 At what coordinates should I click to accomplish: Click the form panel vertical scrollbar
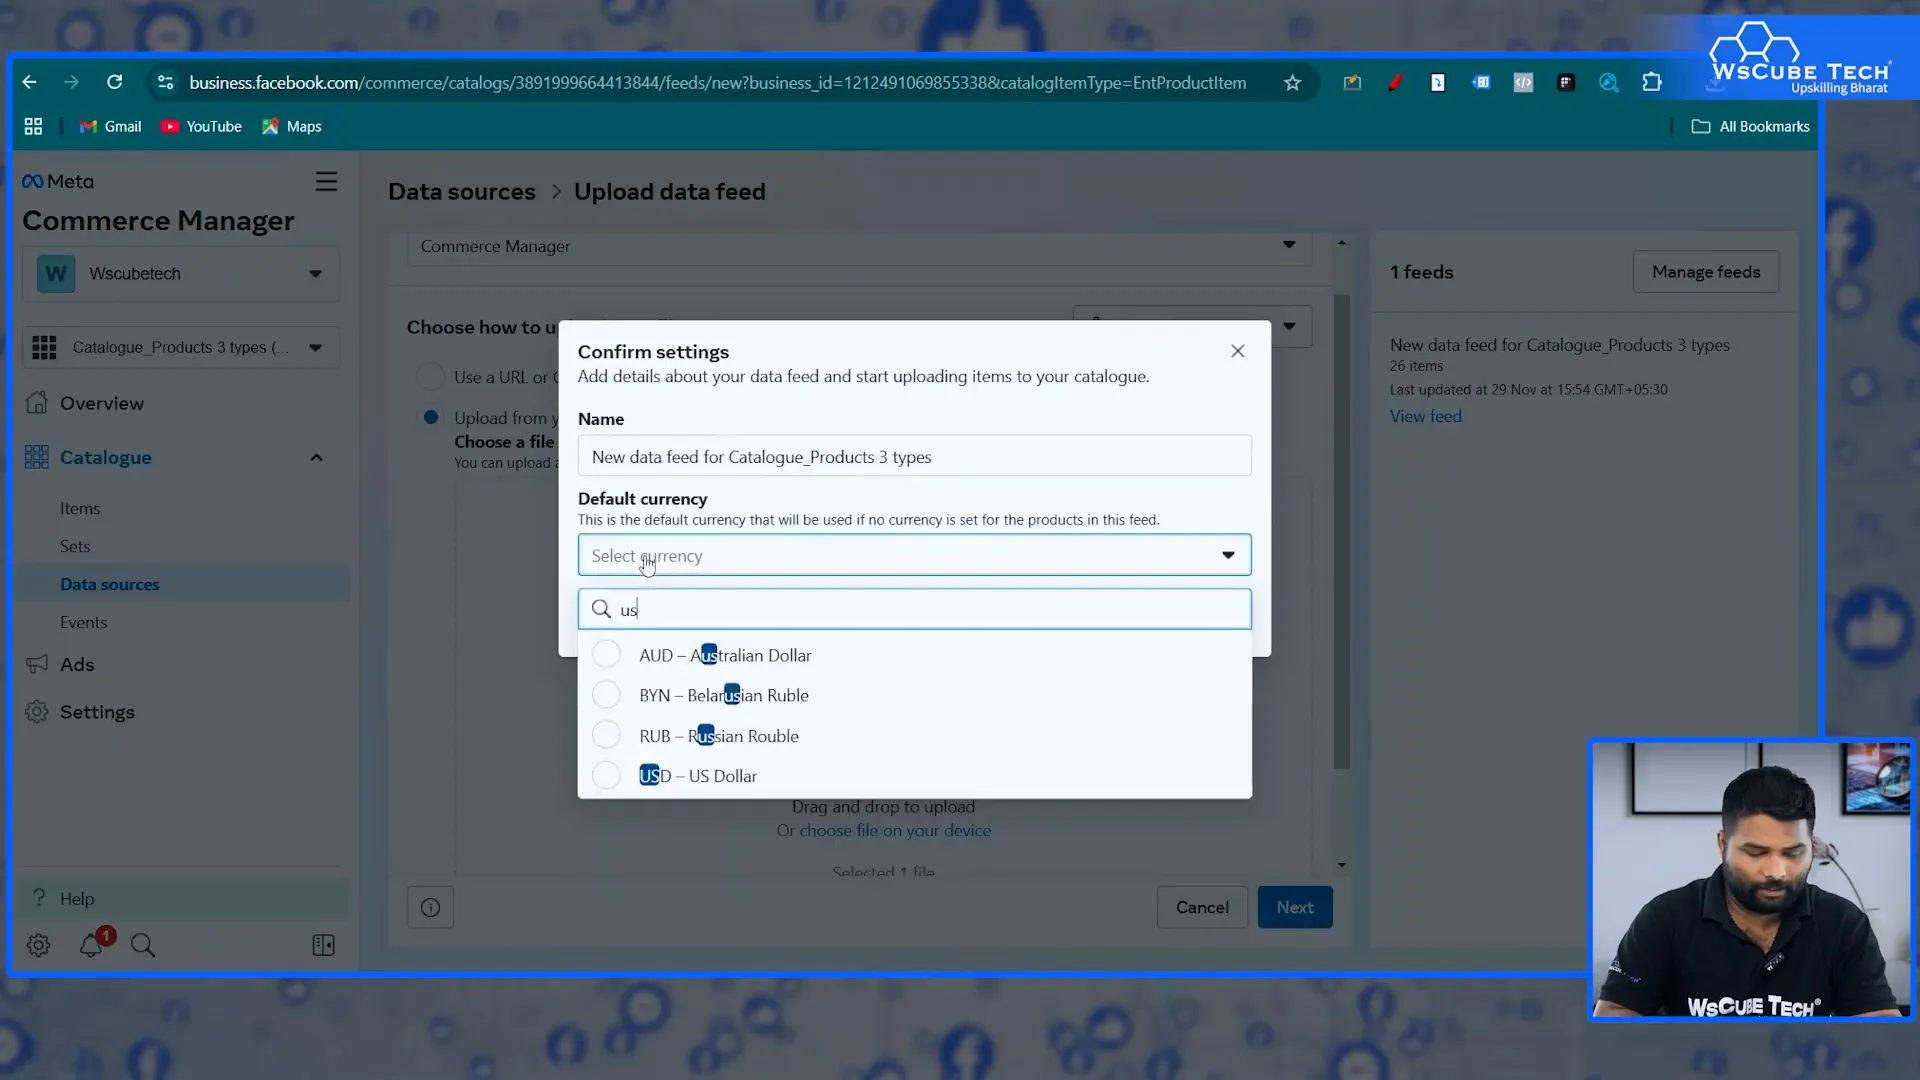[x=1342, y=530]
